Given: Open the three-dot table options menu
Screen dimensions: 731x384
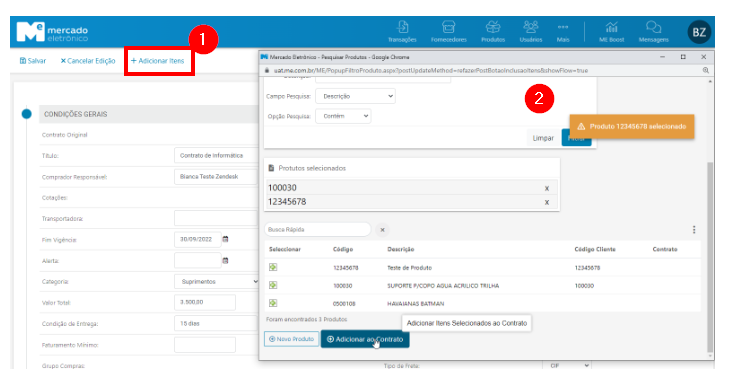Looking at the screenshot, I should (694, 229).
